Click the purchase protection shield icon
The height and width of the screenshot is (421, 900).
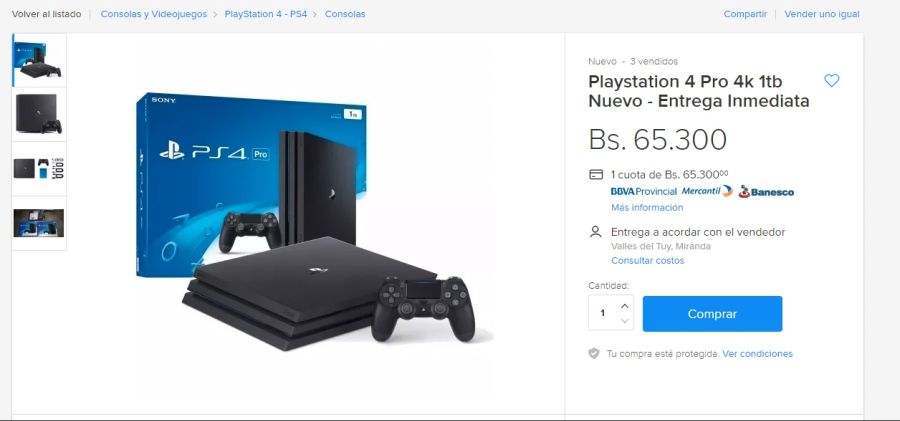click(x=594, y=354)
